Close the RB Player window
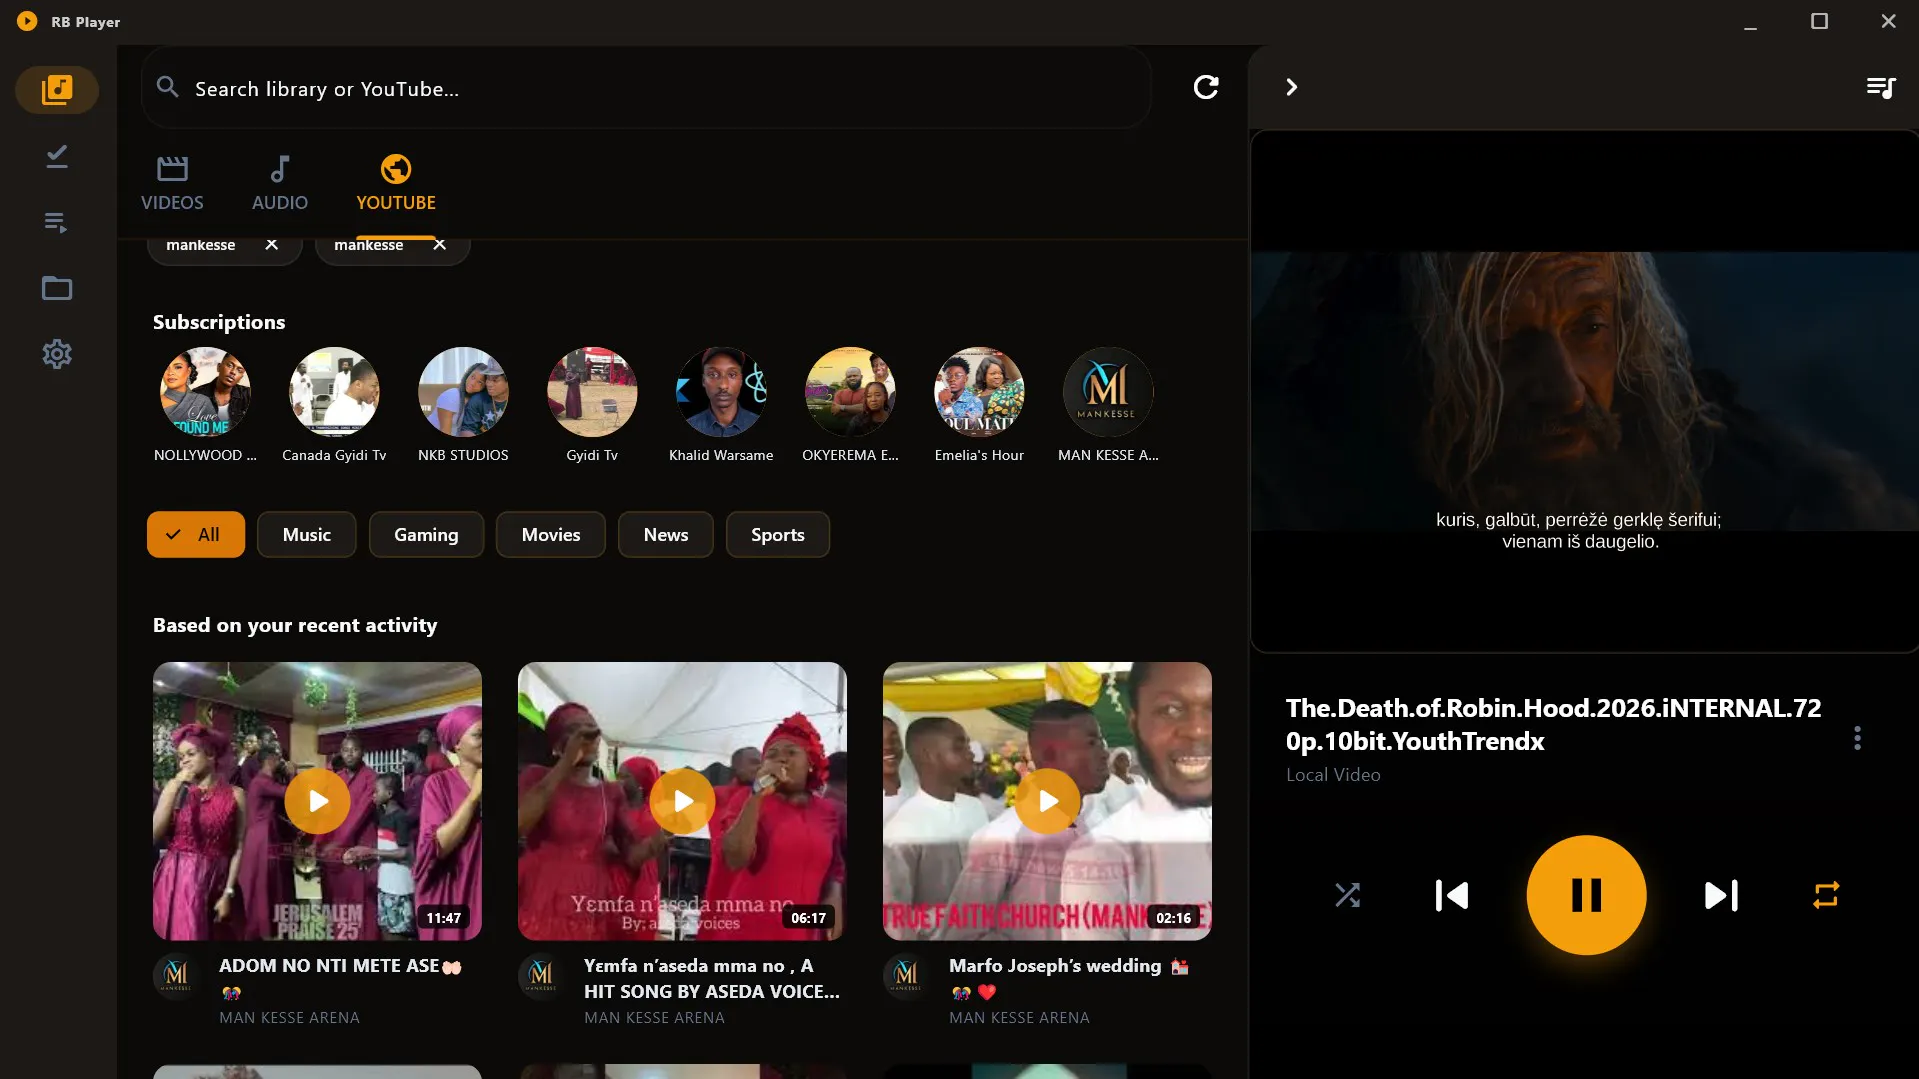This screenshot has height=1079, width=1919. pyautogui.click(x=1888, y=21)
